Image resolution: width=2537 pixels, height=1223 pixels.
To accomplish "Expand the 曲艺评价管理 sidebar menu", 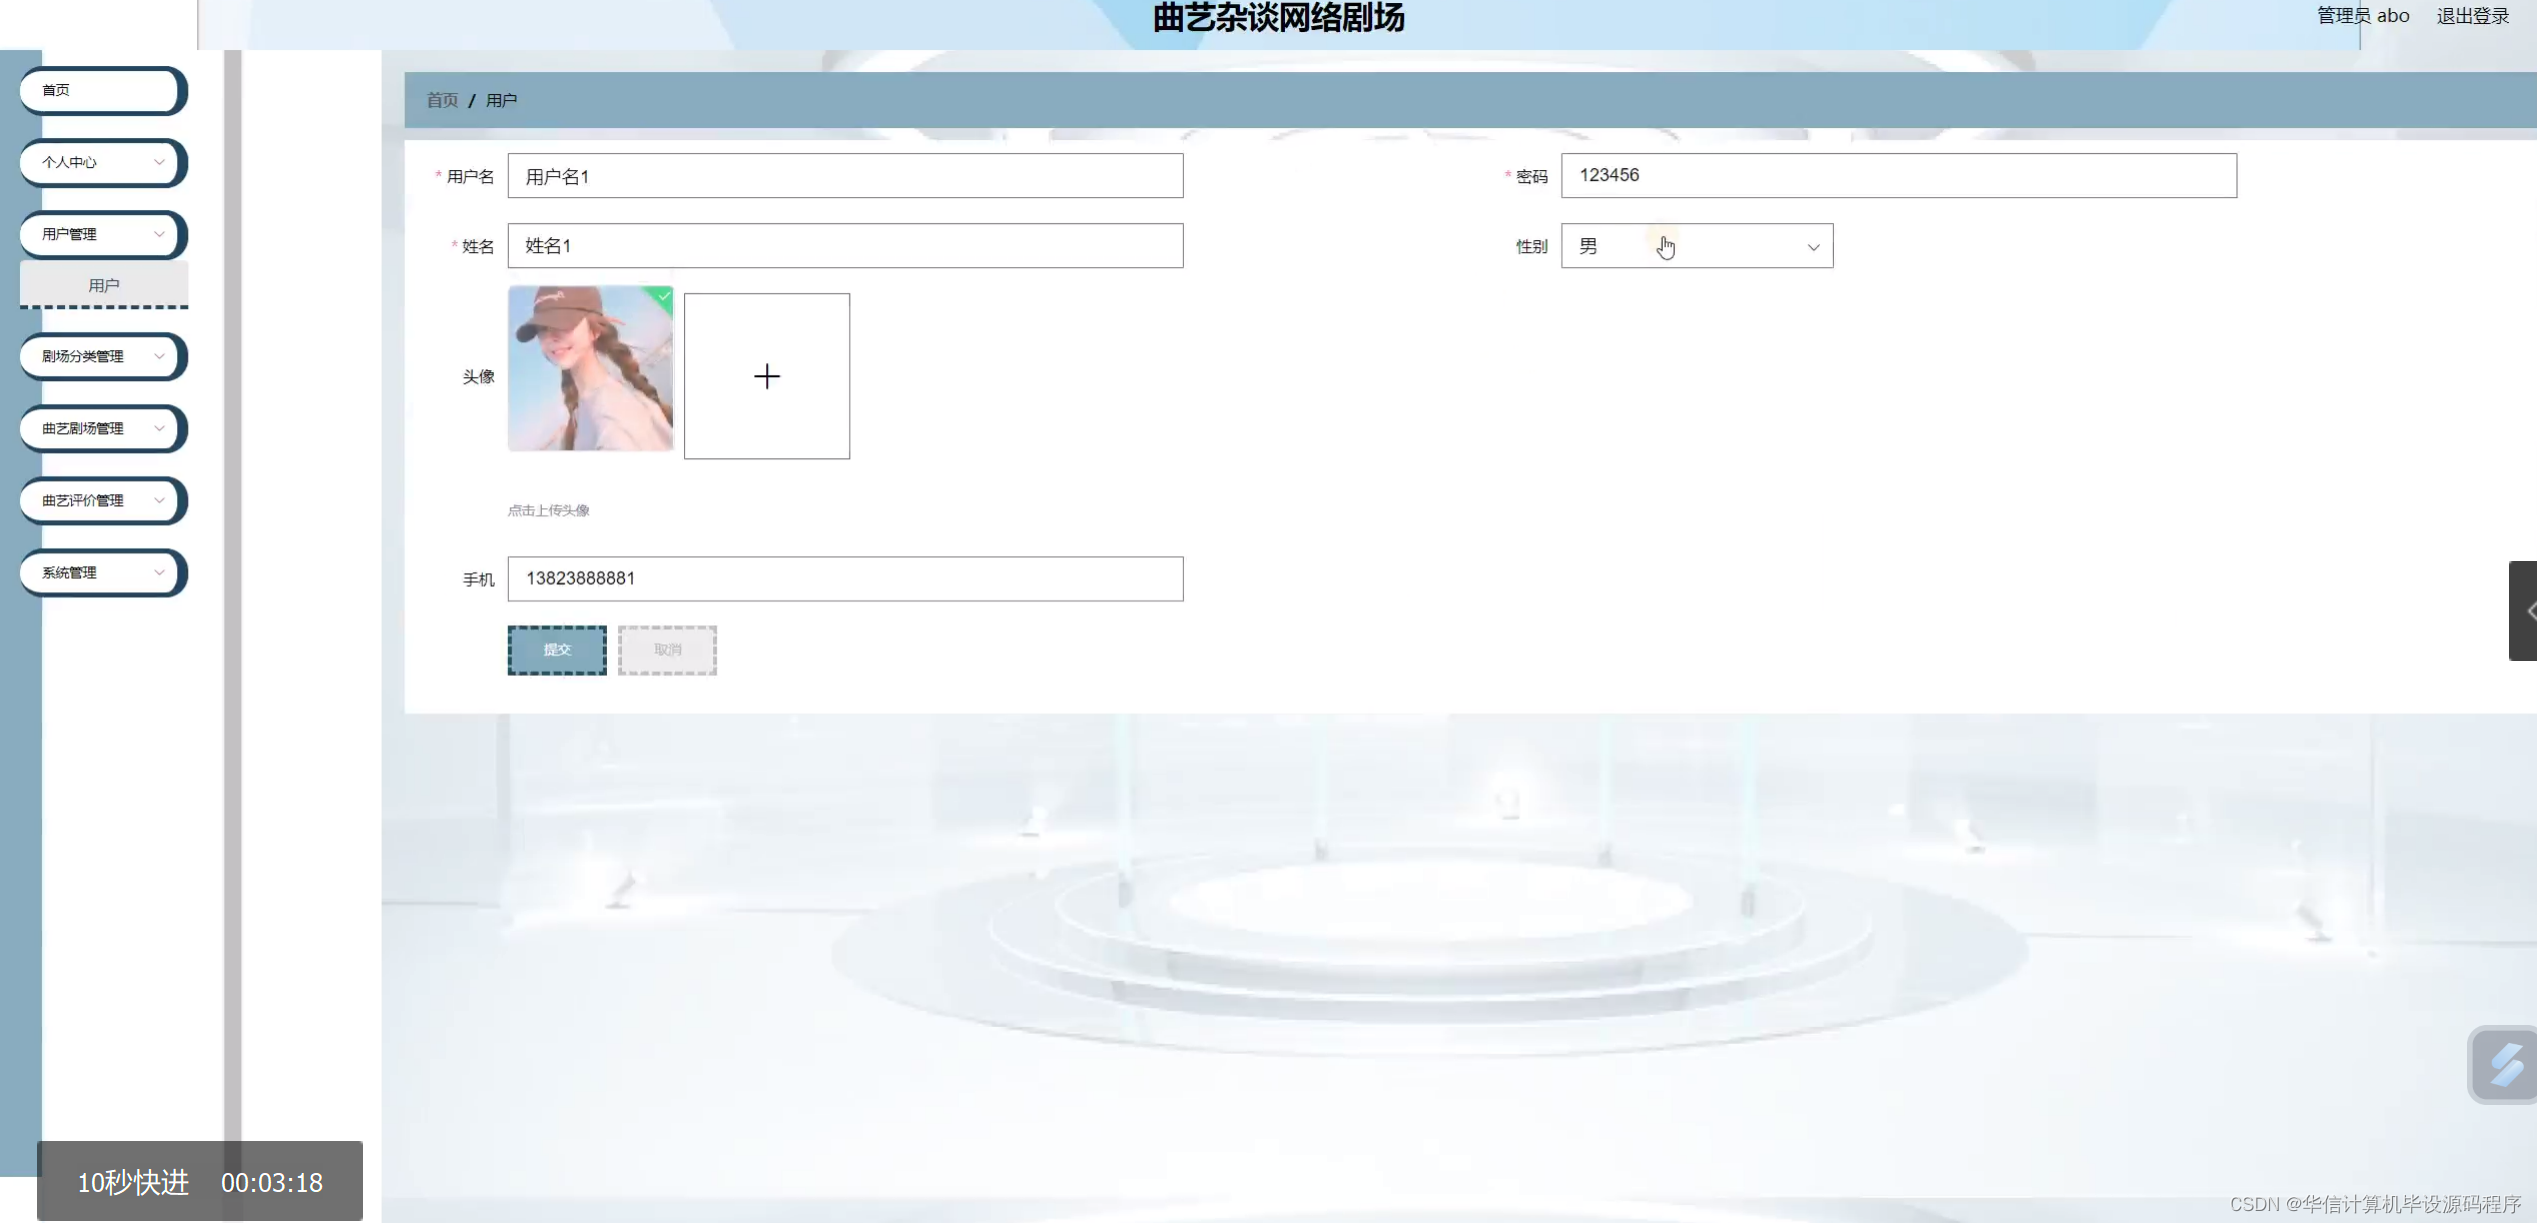I will tap(102, 500).
